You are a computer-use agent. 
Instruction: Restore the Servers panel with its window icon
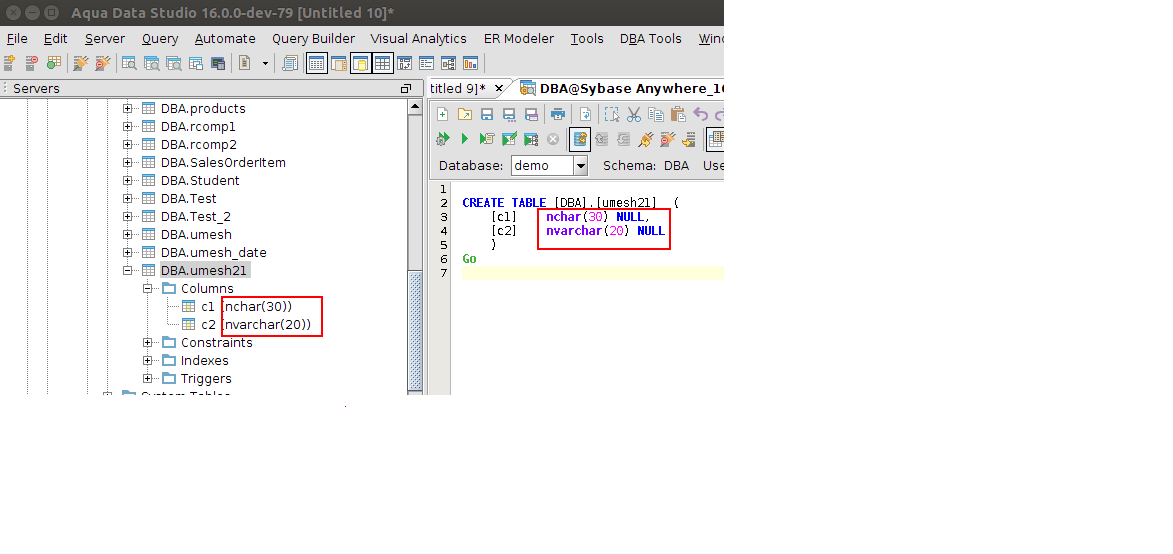(406, 88)
